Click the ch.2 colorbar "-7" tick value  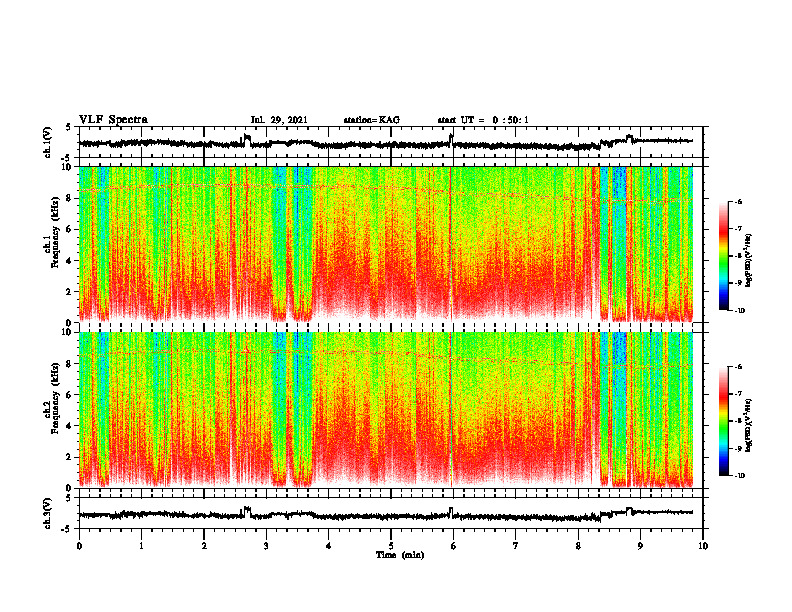coord(738,394)
